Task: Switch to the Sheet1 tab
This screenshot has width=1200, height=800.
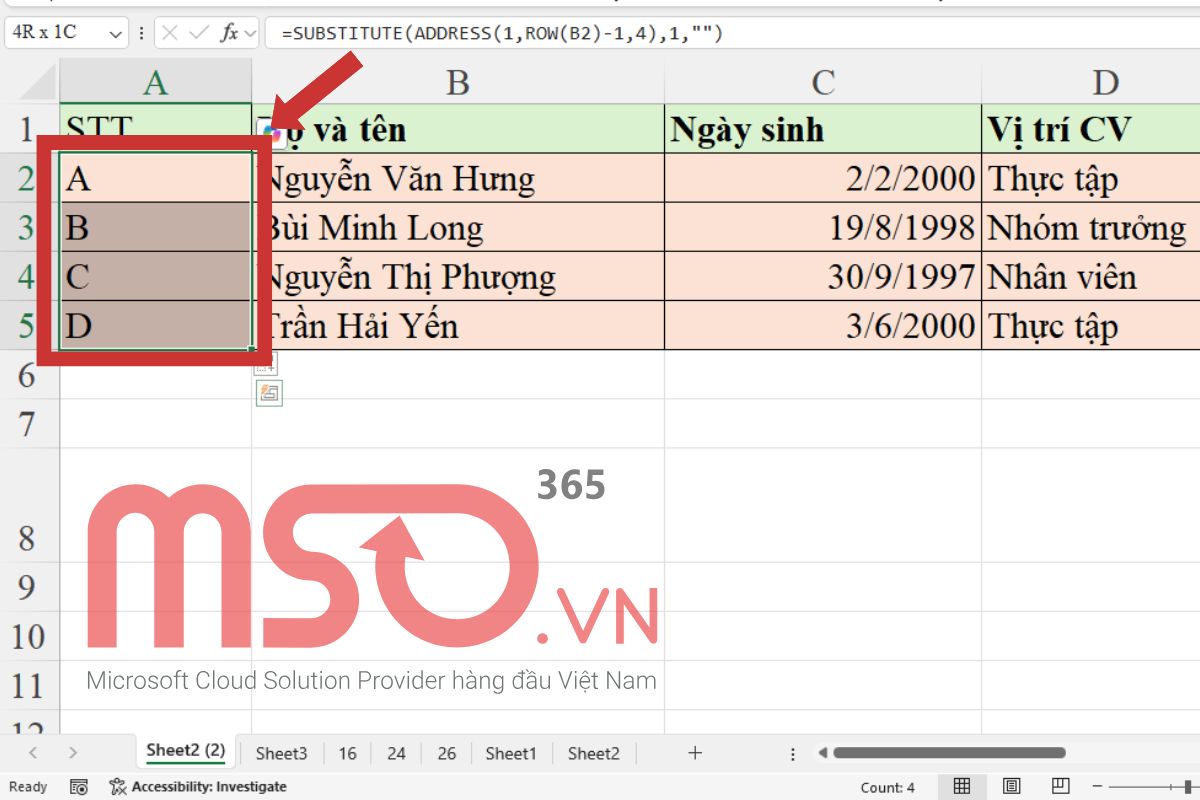Action: point(511,753)
